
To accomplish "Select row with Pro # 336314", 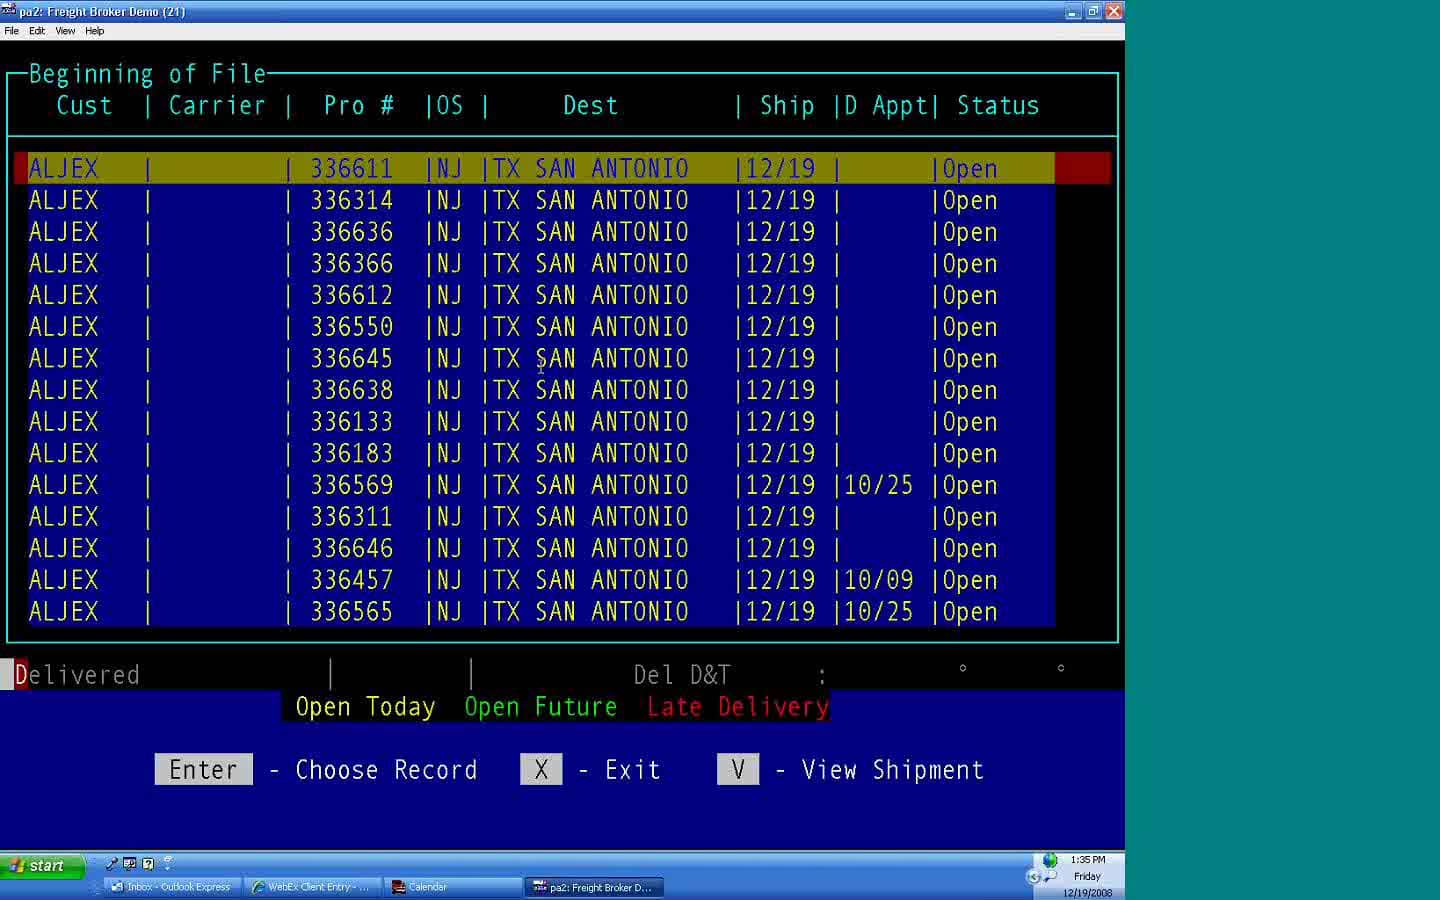I will point(541,200).
